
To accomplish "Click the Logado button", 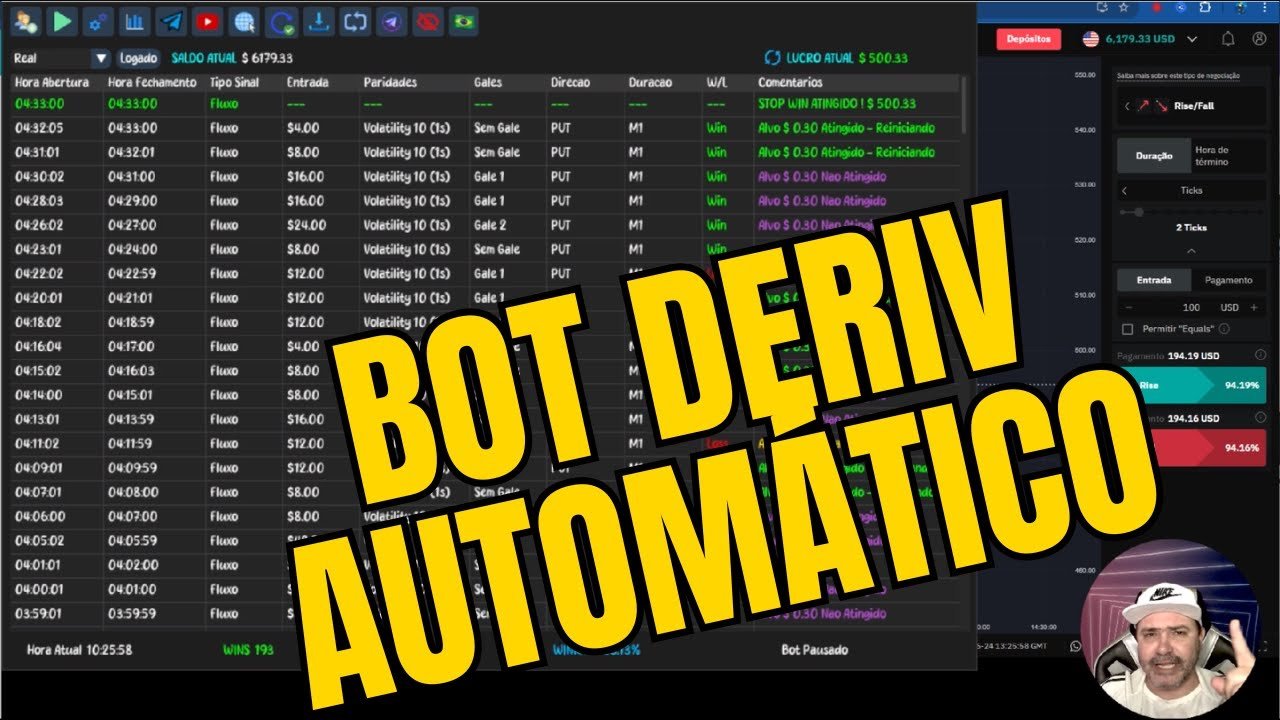I will pyautogui.click(x=139, y=58).
